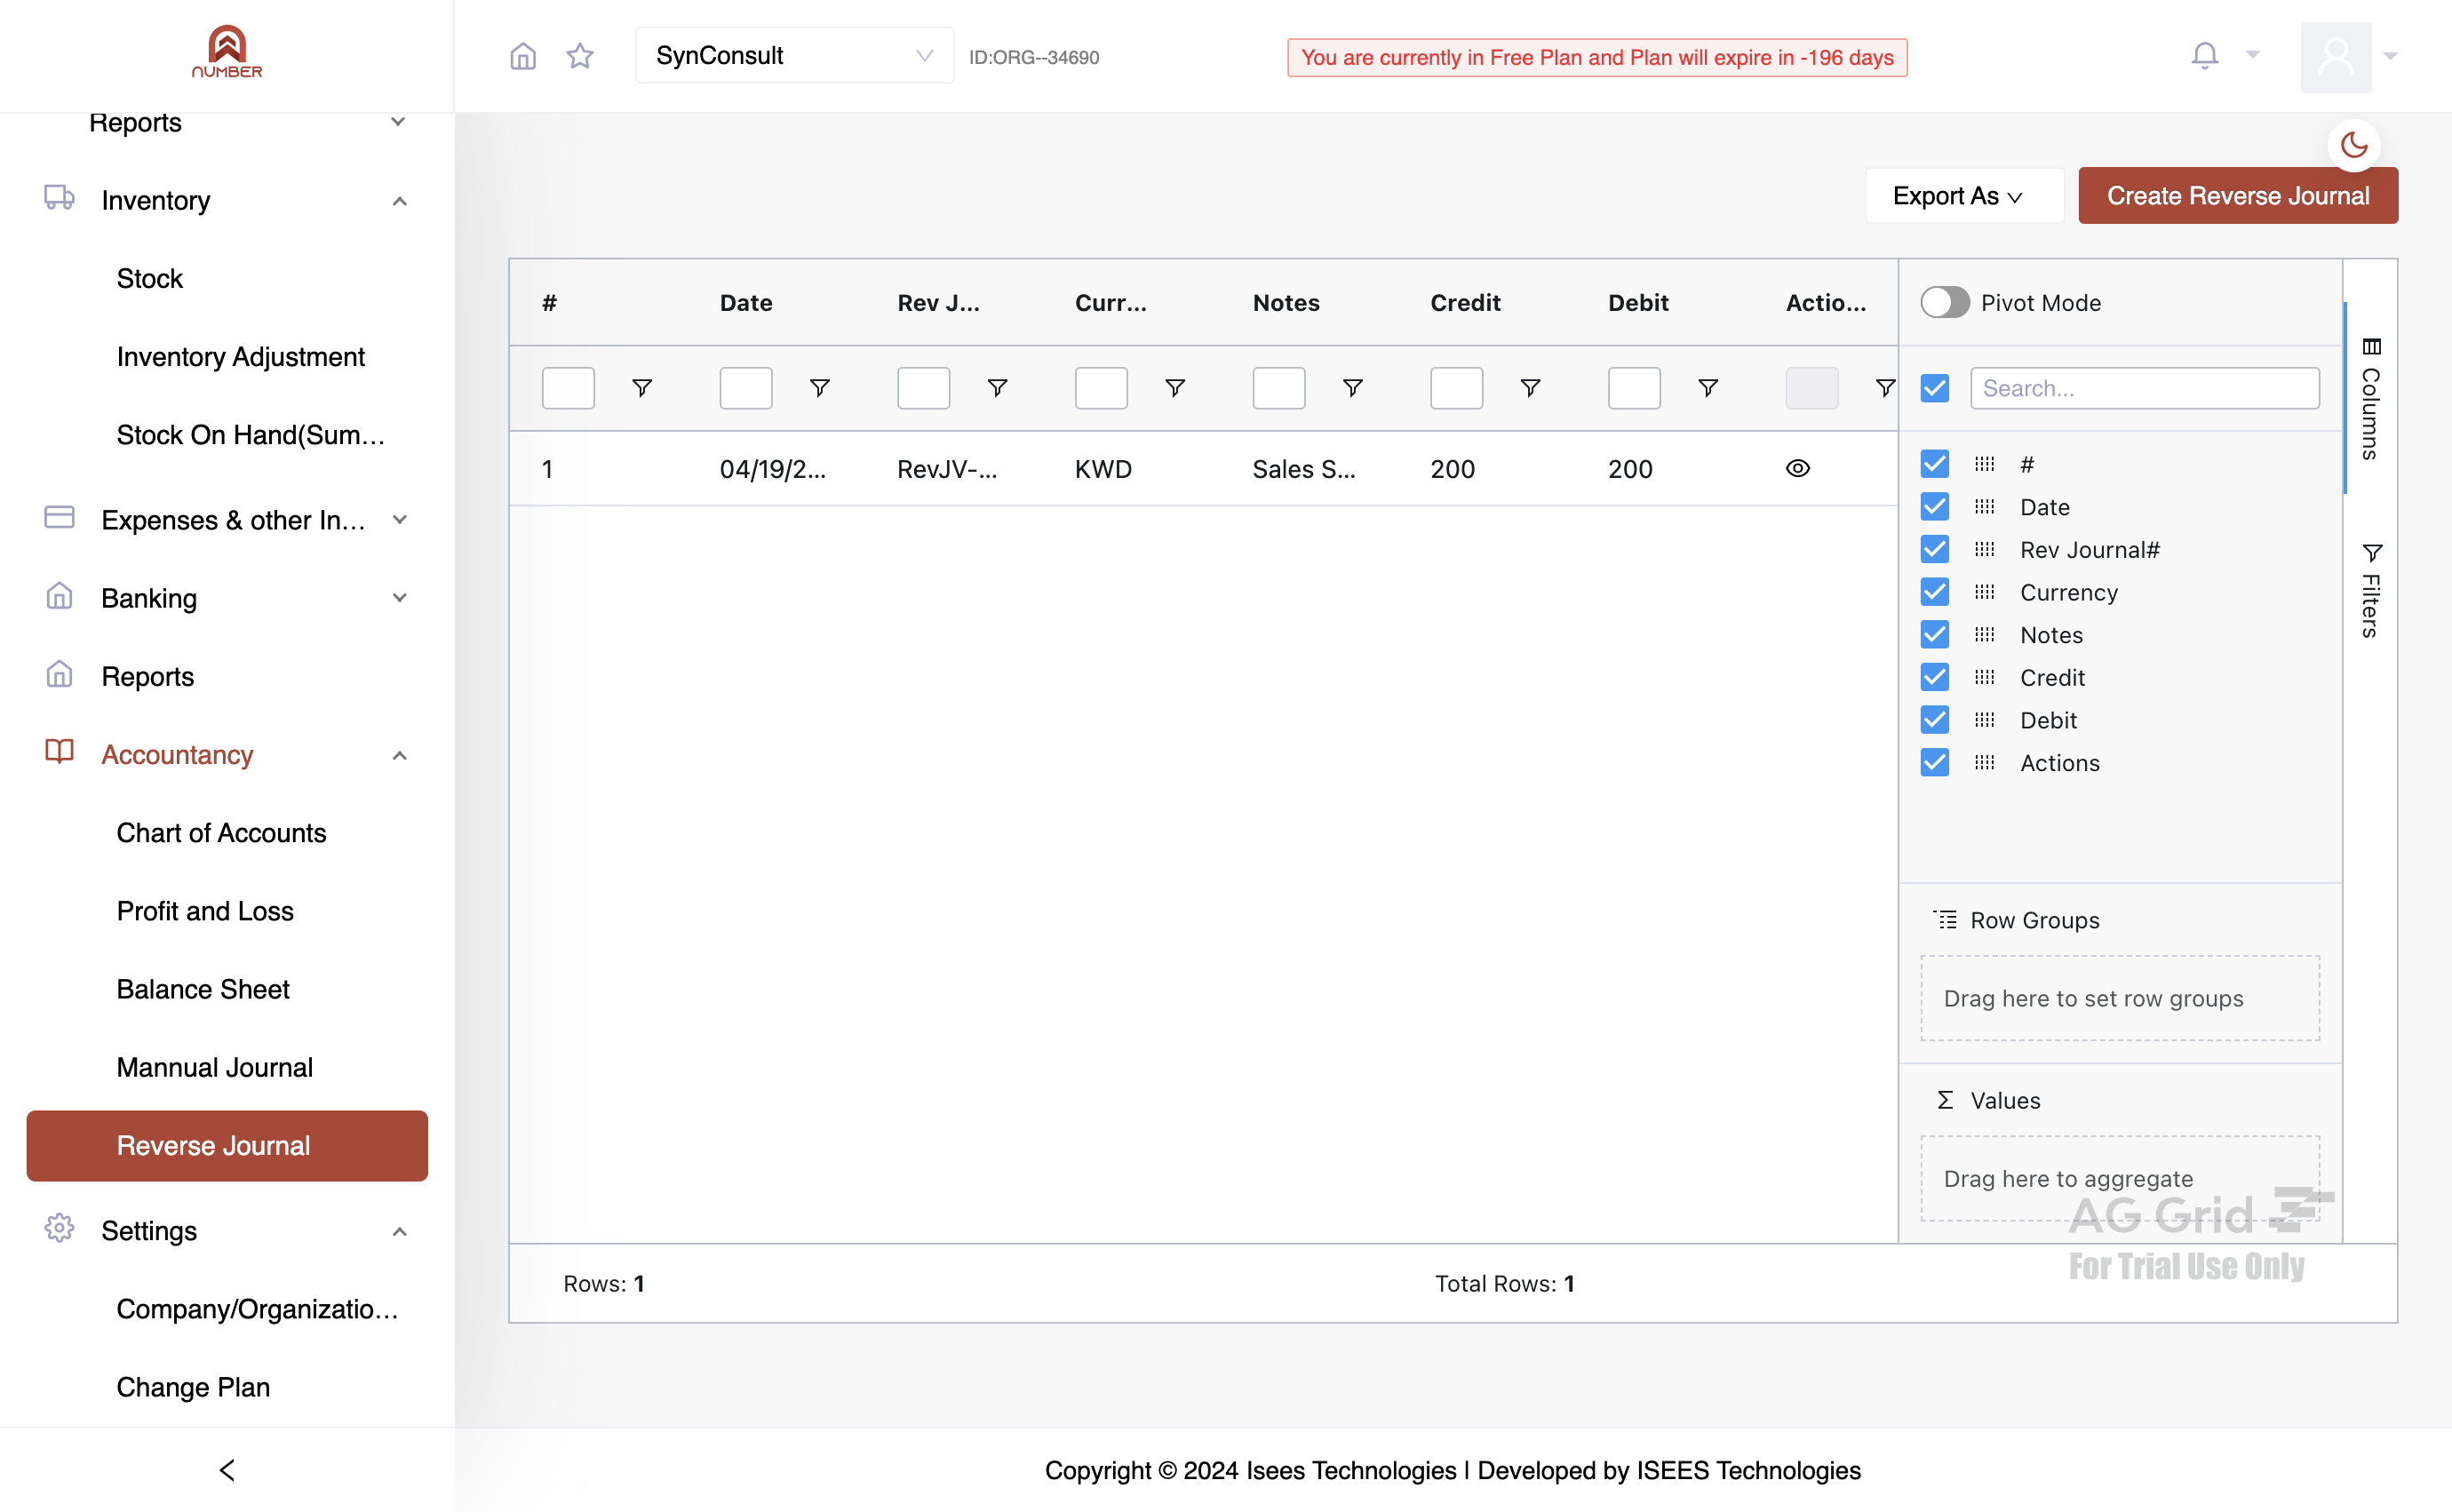Click the drag handle next to Currency column
This screenshot has height=1512, width=2452.
(x=1984, y=592)
